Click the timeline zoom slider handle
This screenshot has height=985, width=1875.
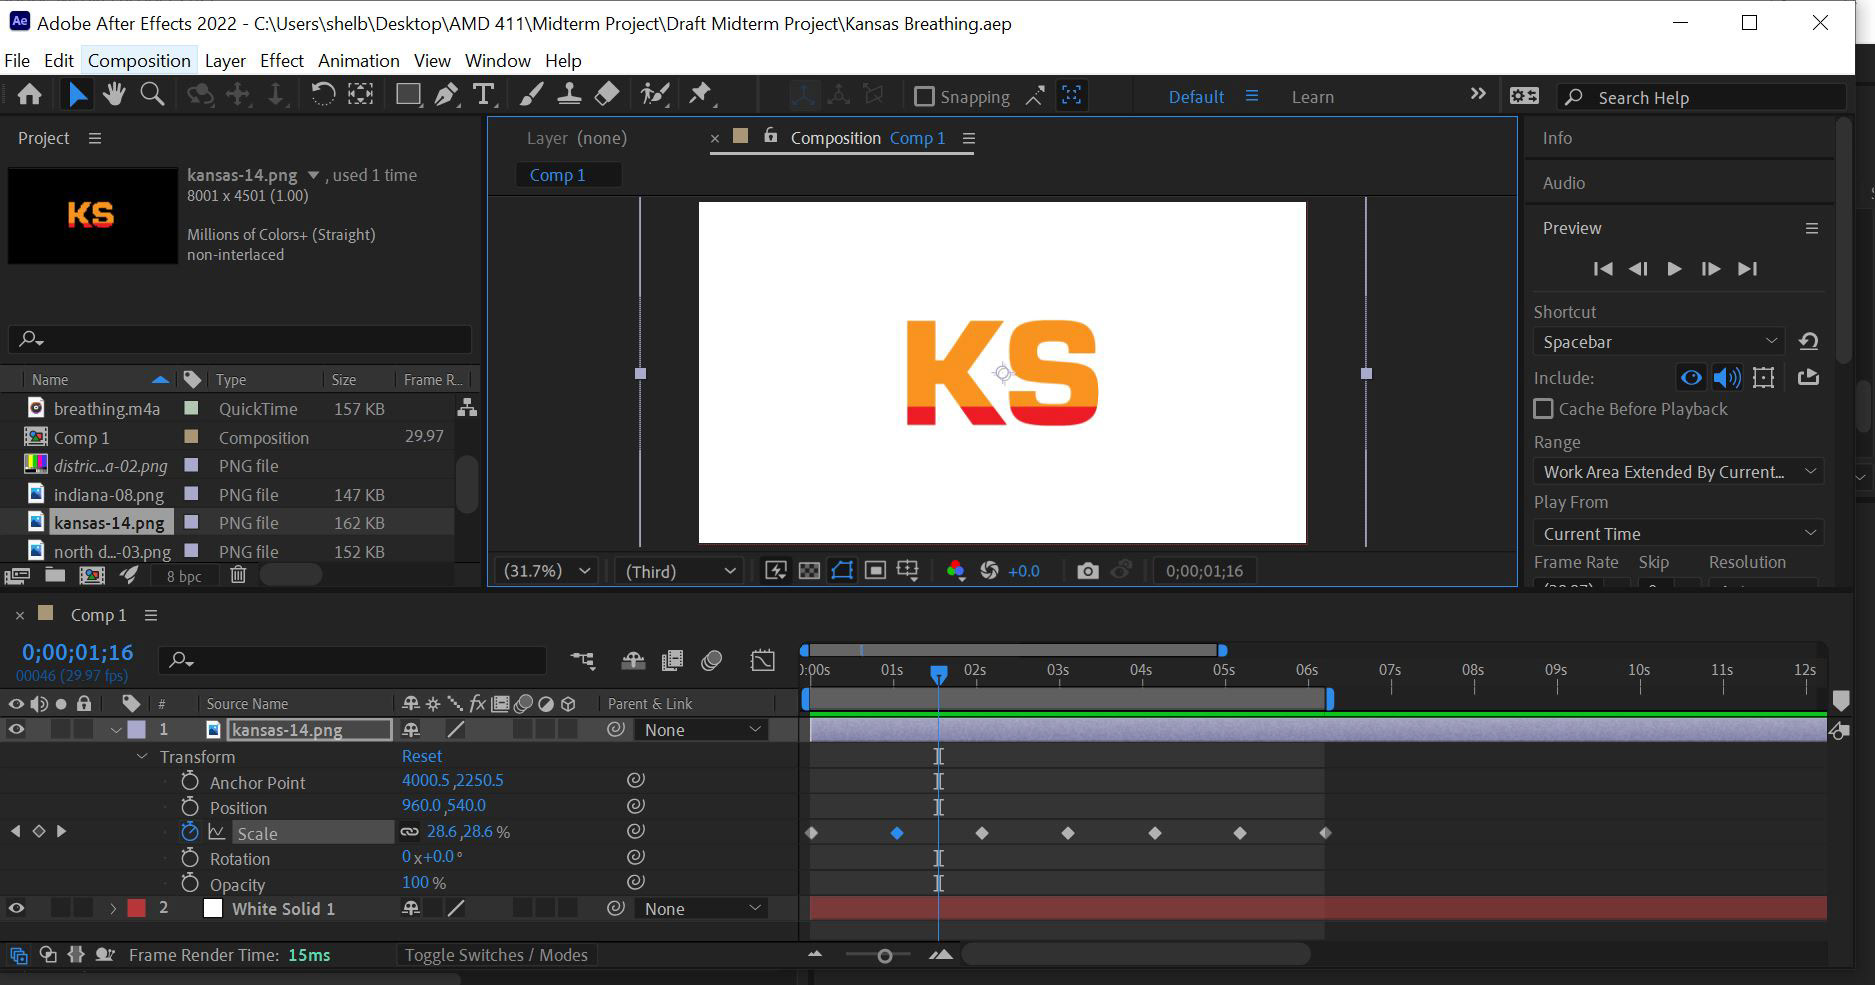[884, 956]
